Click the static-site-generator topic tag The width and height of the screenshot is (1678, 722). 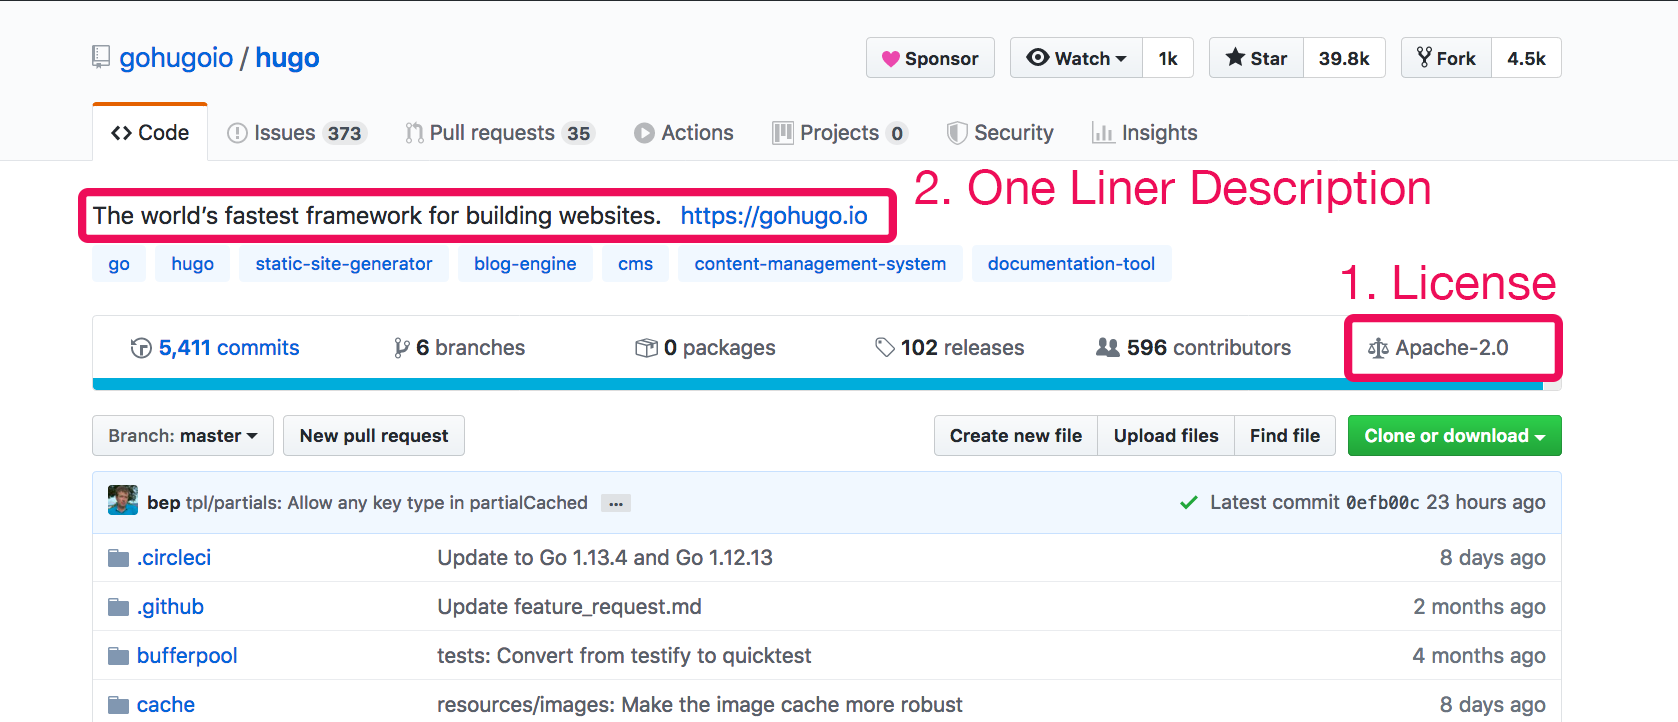(344, 264)
